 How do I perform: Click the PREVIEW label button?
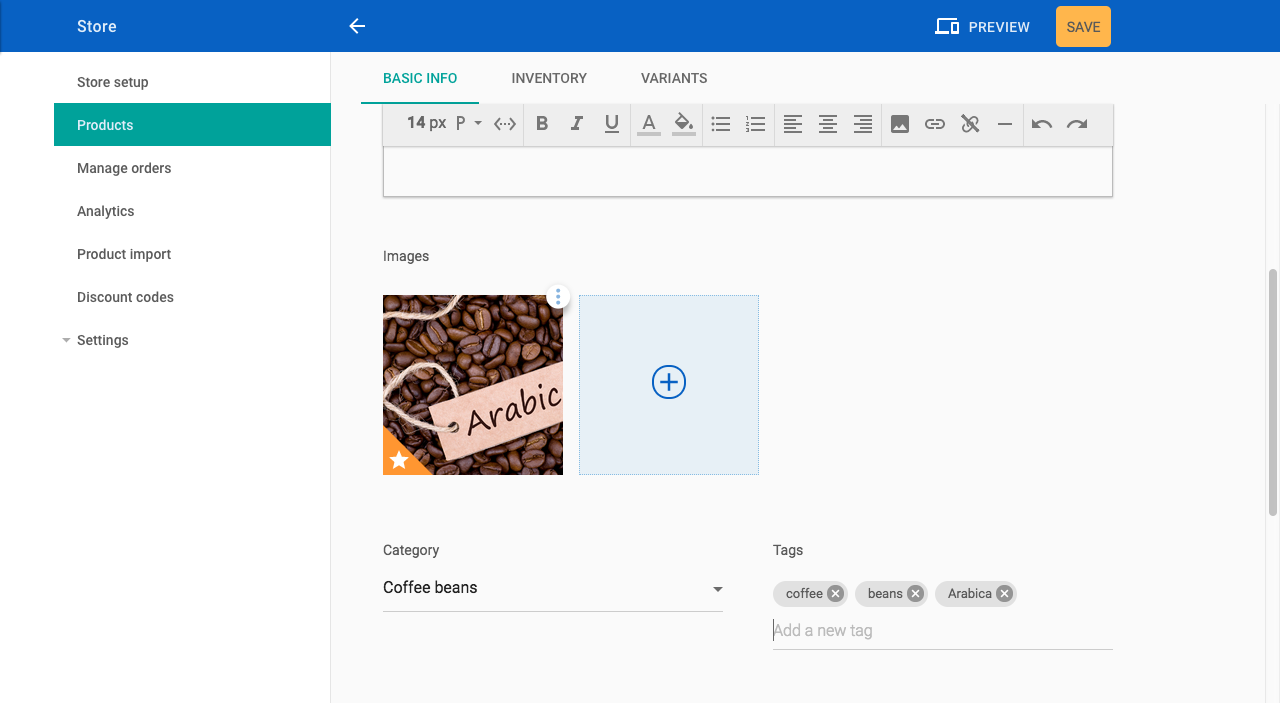click(999, 27)
